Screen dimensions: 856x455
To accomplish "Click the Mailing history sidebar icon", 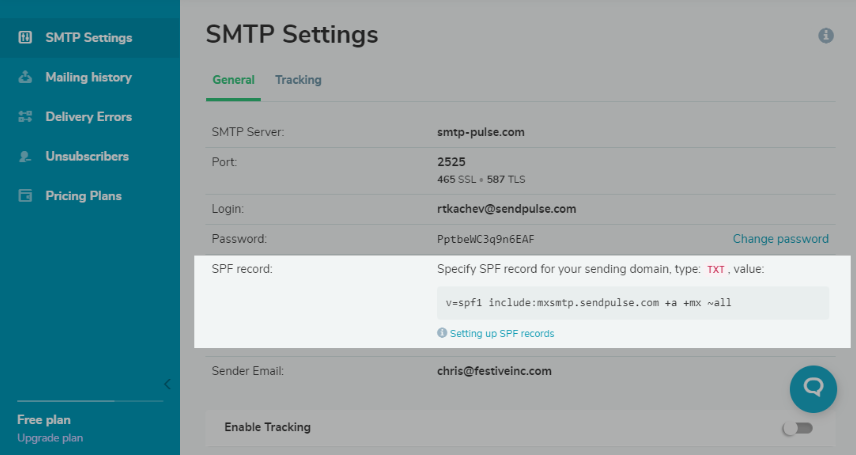I will pos(25,77).
